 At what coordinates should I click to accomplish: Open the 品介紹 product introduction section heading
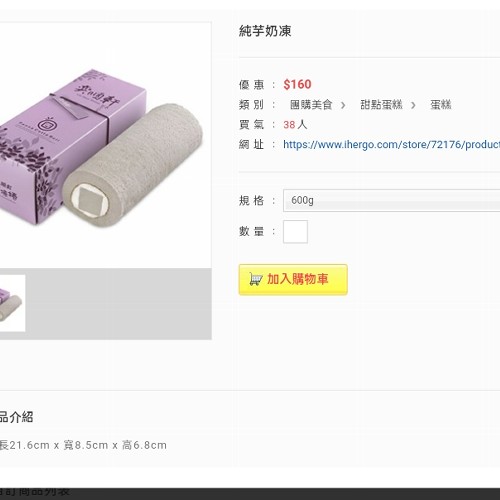[16, 417]
